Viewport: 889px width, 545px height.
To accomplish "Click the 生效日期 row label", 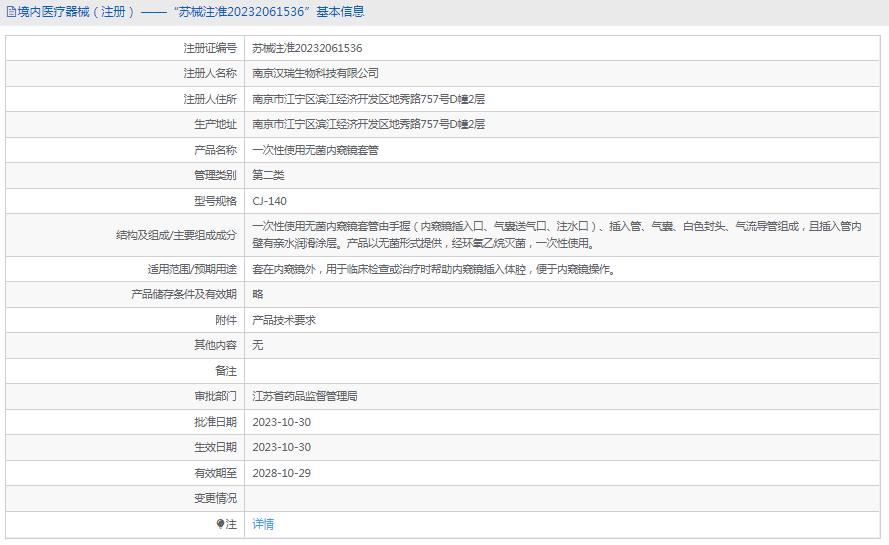I will 215,447.
